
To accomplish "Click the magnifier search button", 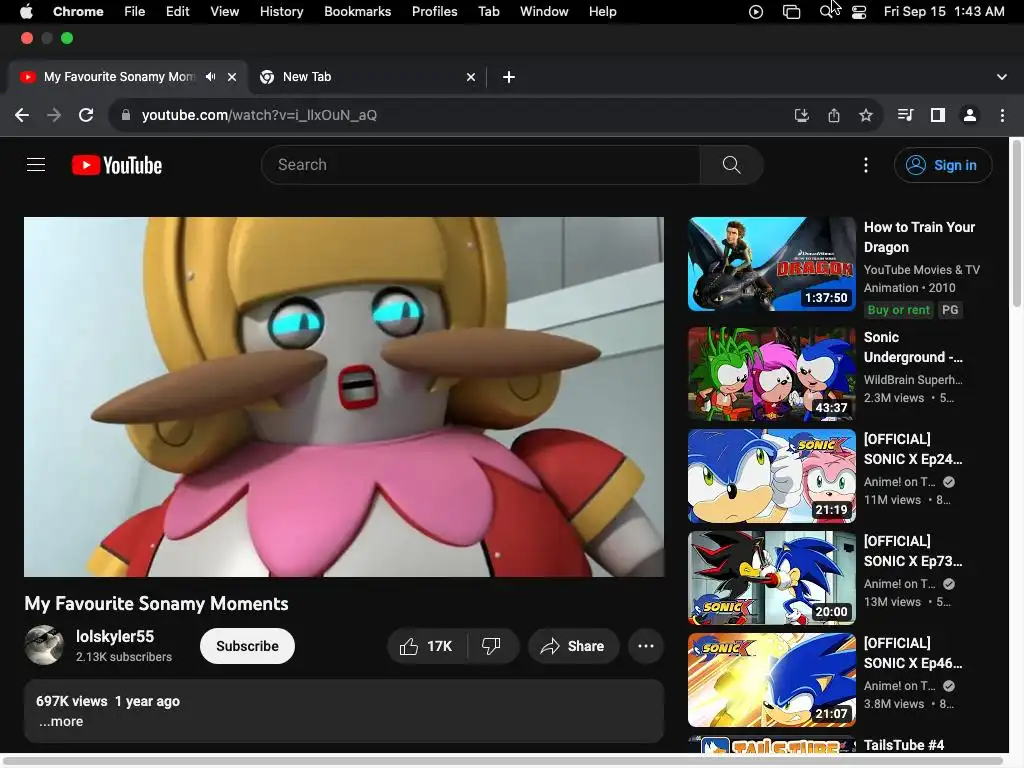I will (x=731, y=165).
